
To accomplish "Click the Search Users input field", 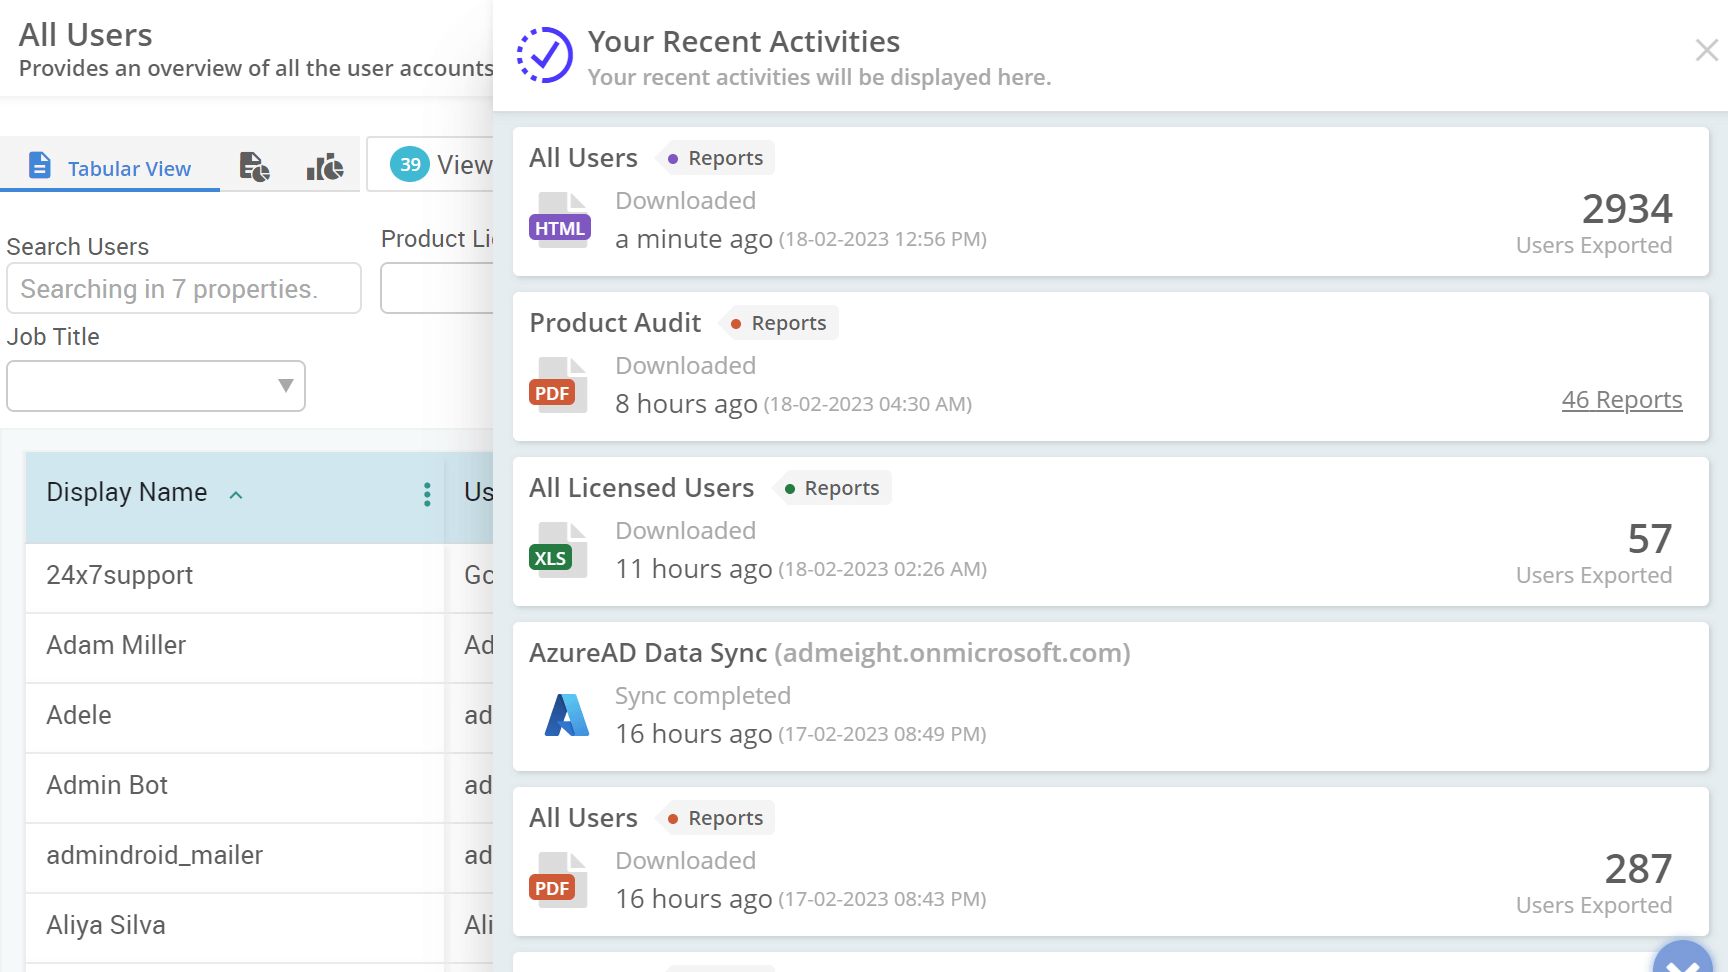I will (x=184, y=288).
